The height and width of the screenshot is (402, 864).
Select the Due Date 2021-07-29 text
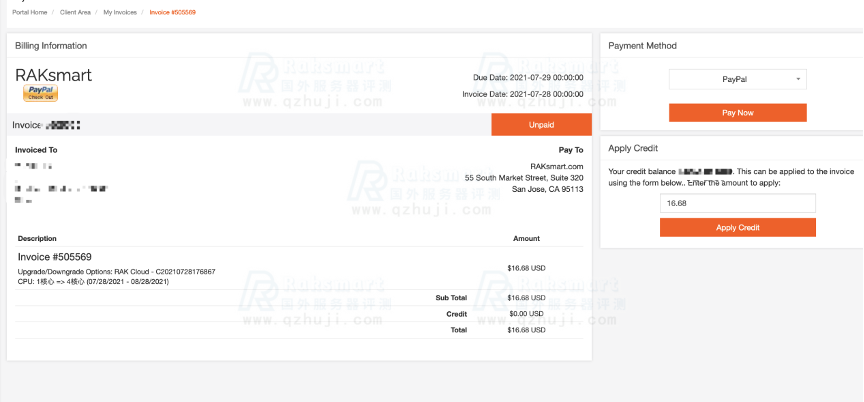[x=528, y=78]
